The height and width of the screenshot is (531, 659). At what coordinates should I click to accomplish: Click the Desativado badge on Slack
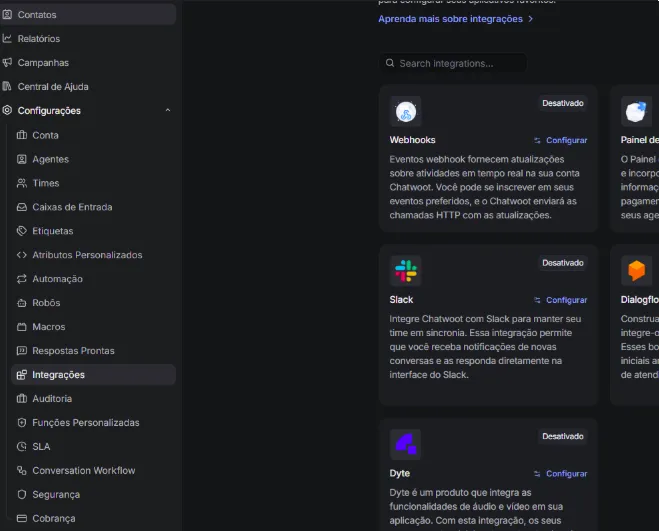point(563,263)
